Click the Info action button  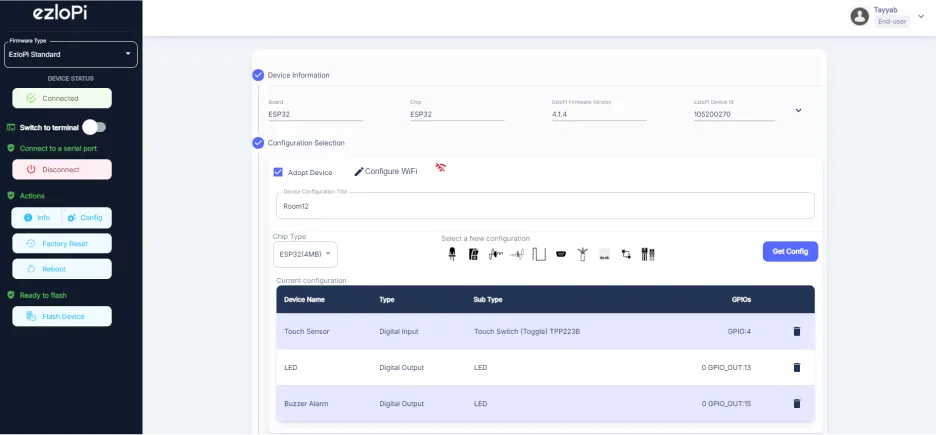37,218
